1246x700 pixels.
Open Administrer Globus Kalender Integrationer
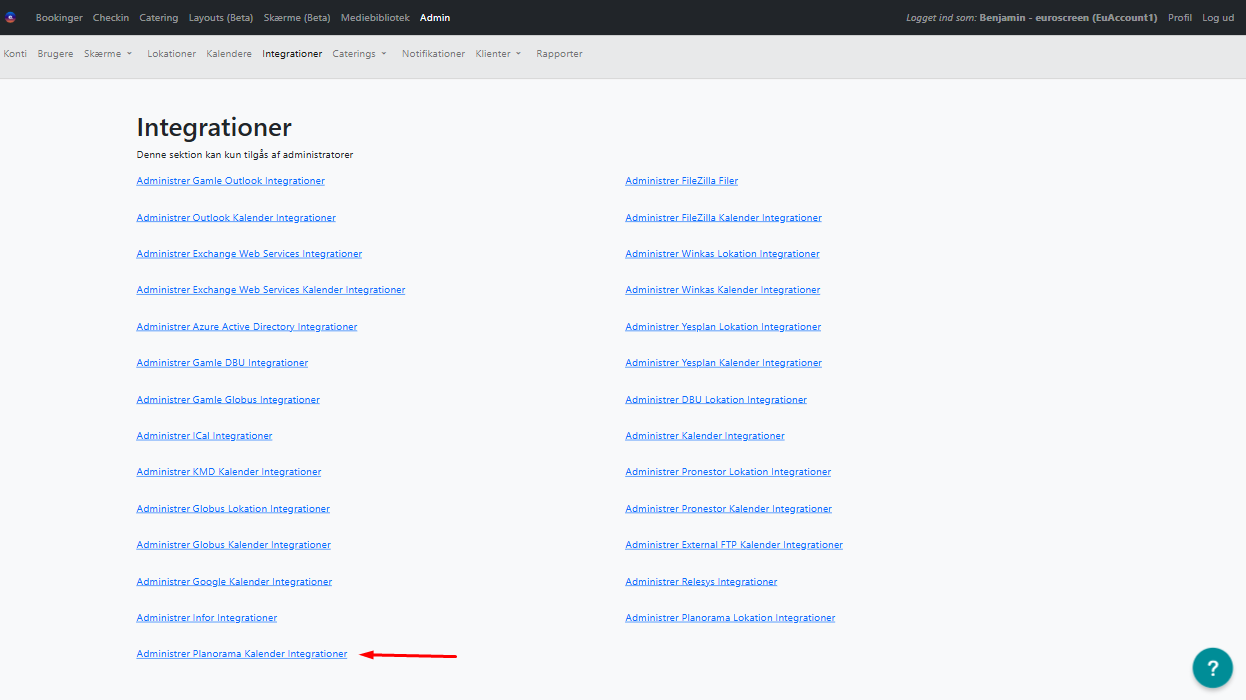click(234, 545)
